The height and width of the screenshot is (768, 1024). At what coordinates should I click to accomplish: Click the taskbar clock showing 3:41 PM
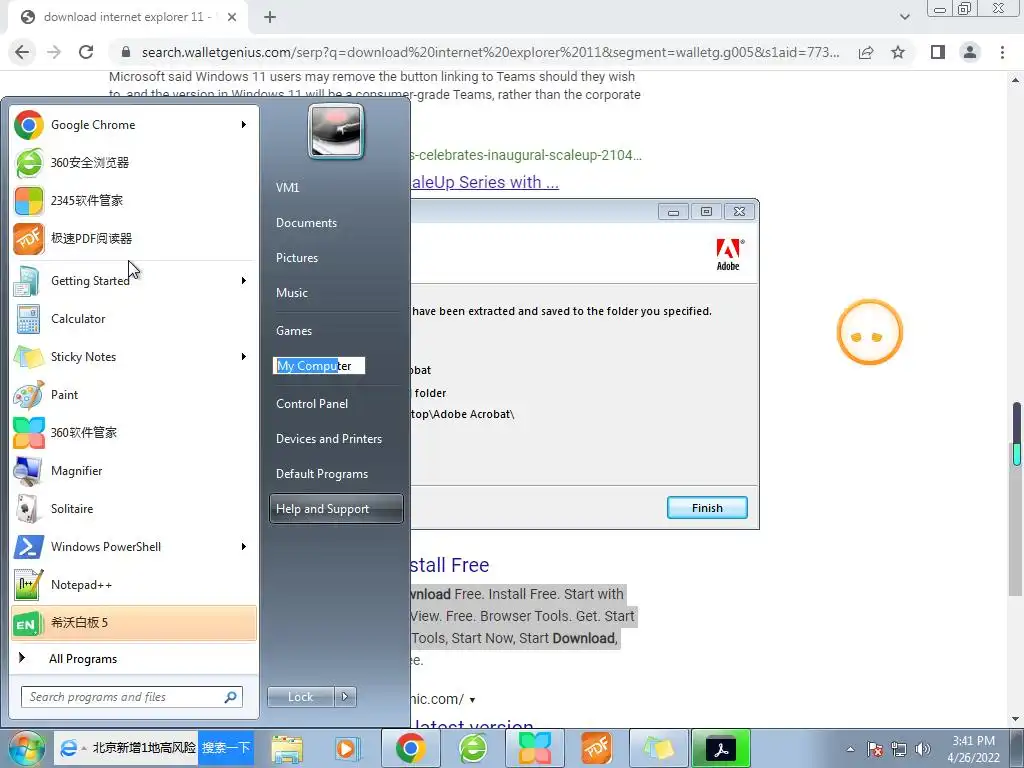pos(973,749)
